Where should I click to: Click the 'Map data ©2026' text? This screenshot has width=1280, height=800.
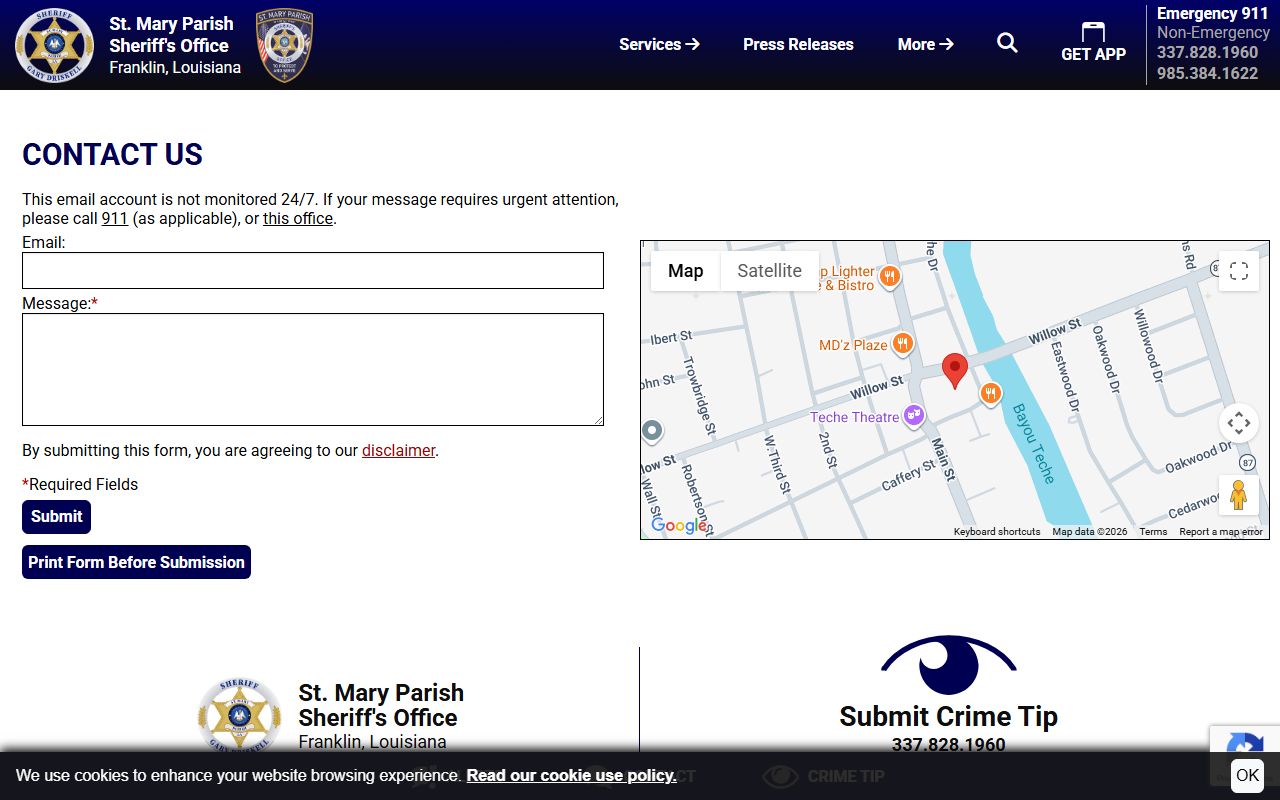click(x=1090, y=532)
